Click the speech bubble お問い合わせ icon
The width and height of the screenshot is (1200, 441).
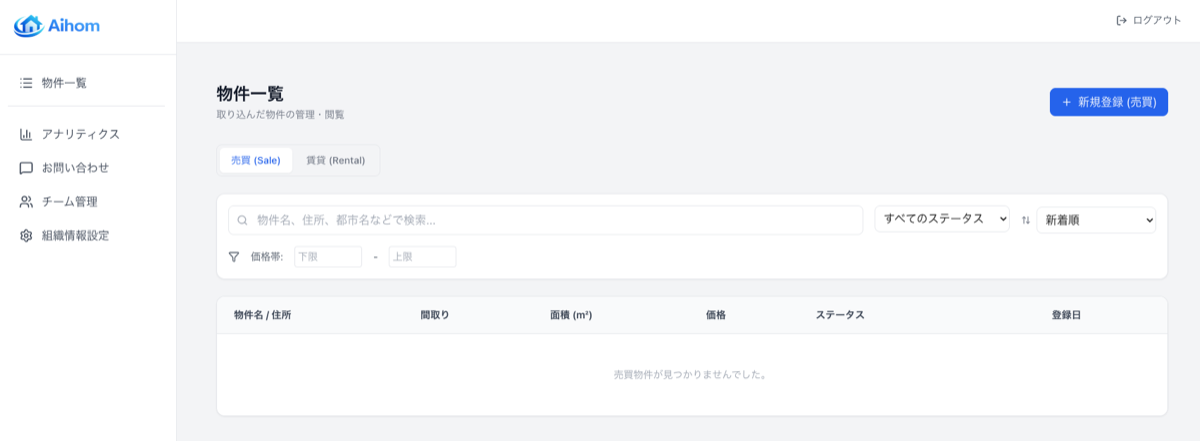pos(26,168)
